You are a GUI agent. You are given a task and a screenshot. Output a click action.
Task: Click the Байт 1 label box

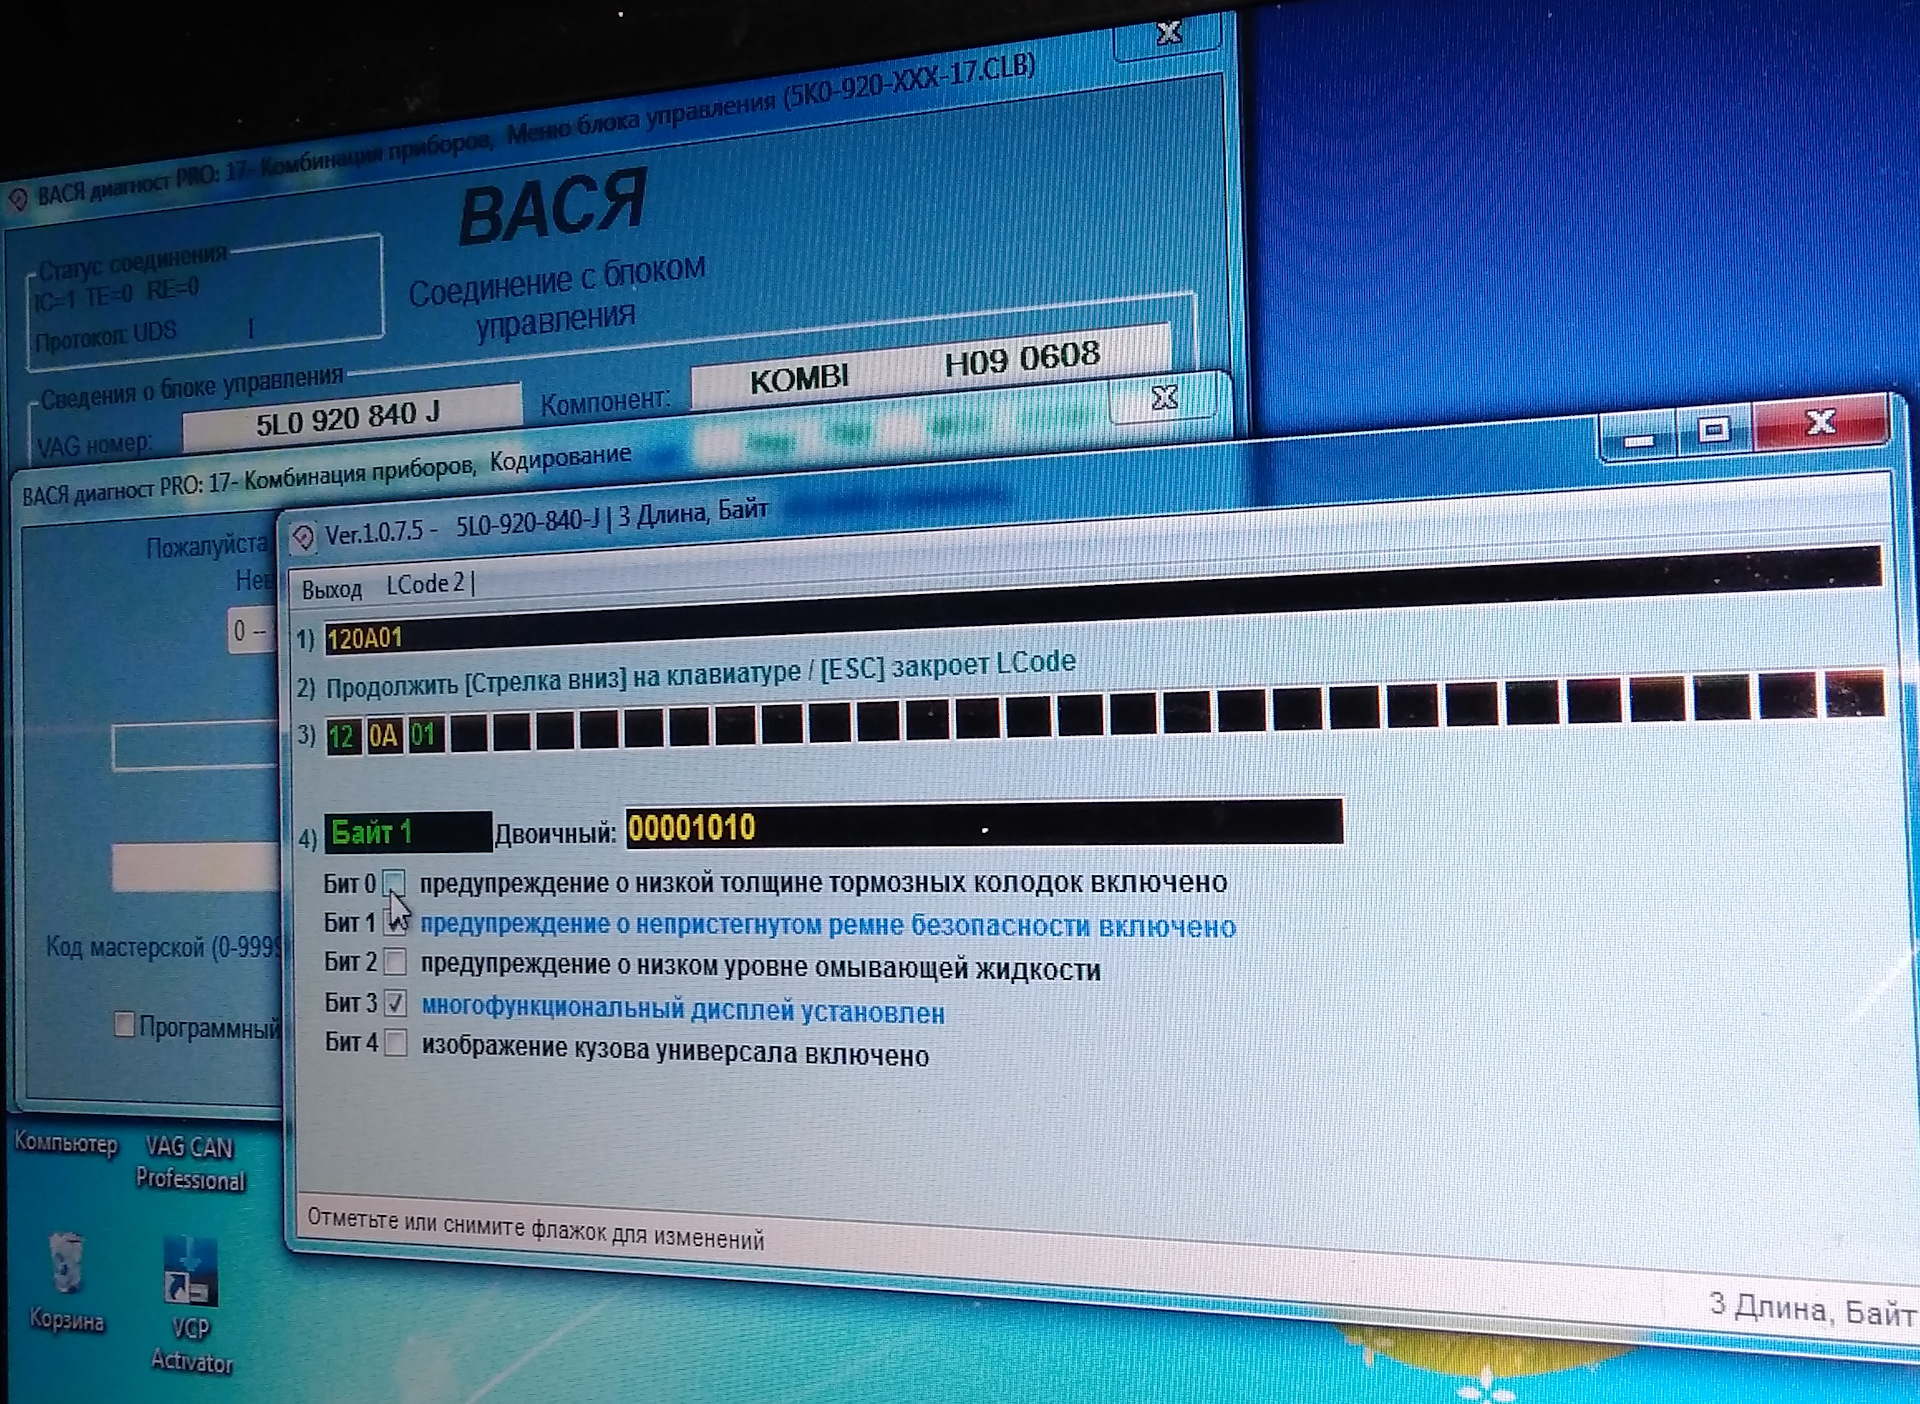(407, 832)
